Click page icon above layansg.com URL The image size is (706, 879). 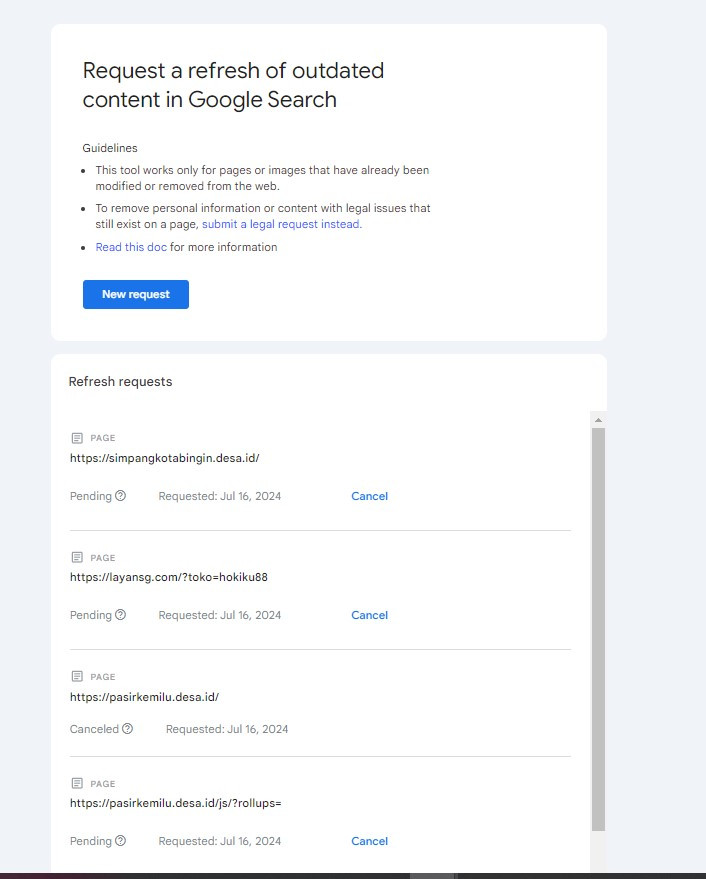(x=77, y=558)
